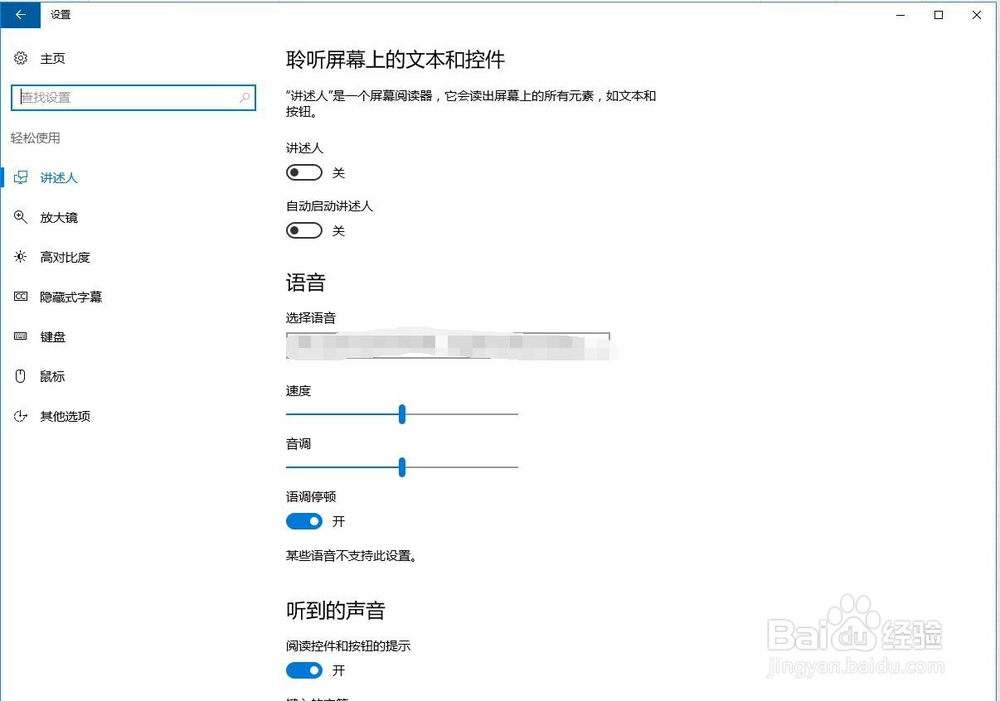Click the 讲述人 narrator sidebar icon
This screenshot has height=701, width=1000.
coord(20,177)
